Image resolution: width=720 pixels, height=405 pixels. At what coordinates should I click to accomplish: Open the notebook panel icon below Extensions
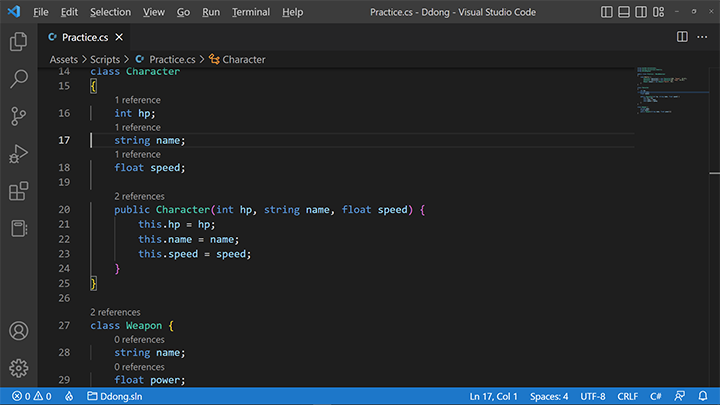(18, 228)
